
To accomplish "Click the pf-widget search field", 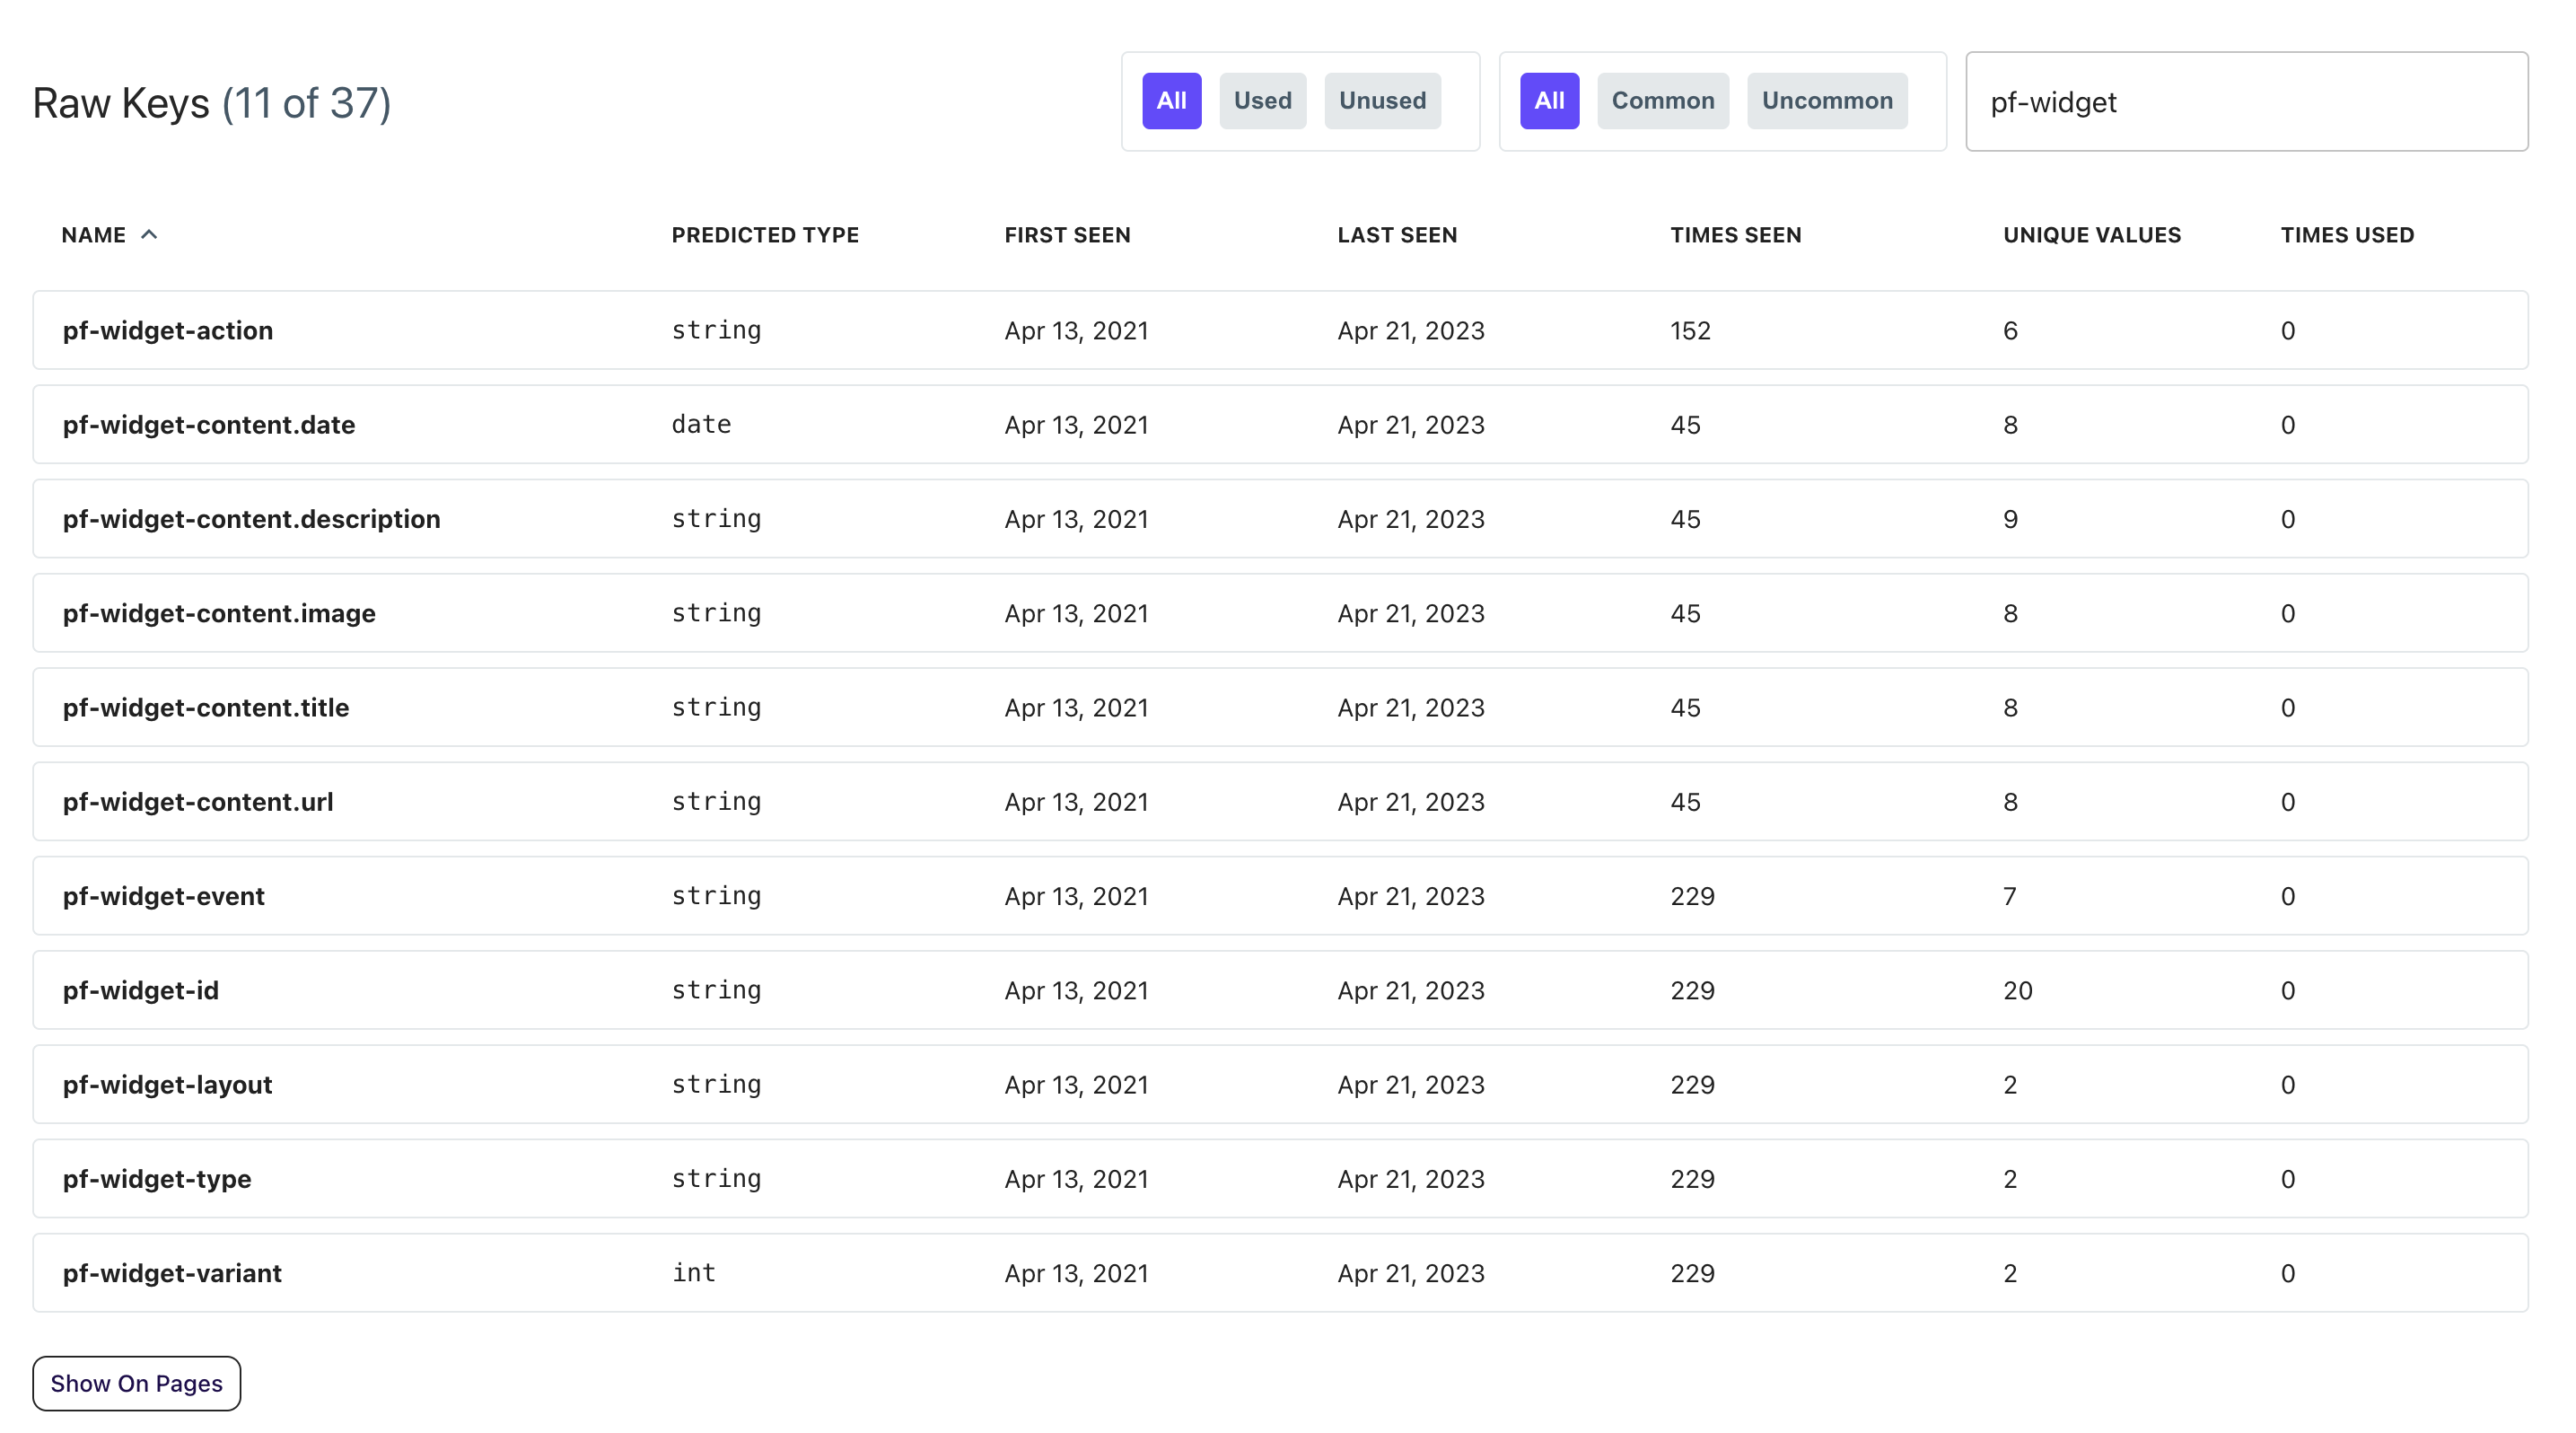I will pos(2246,102).
